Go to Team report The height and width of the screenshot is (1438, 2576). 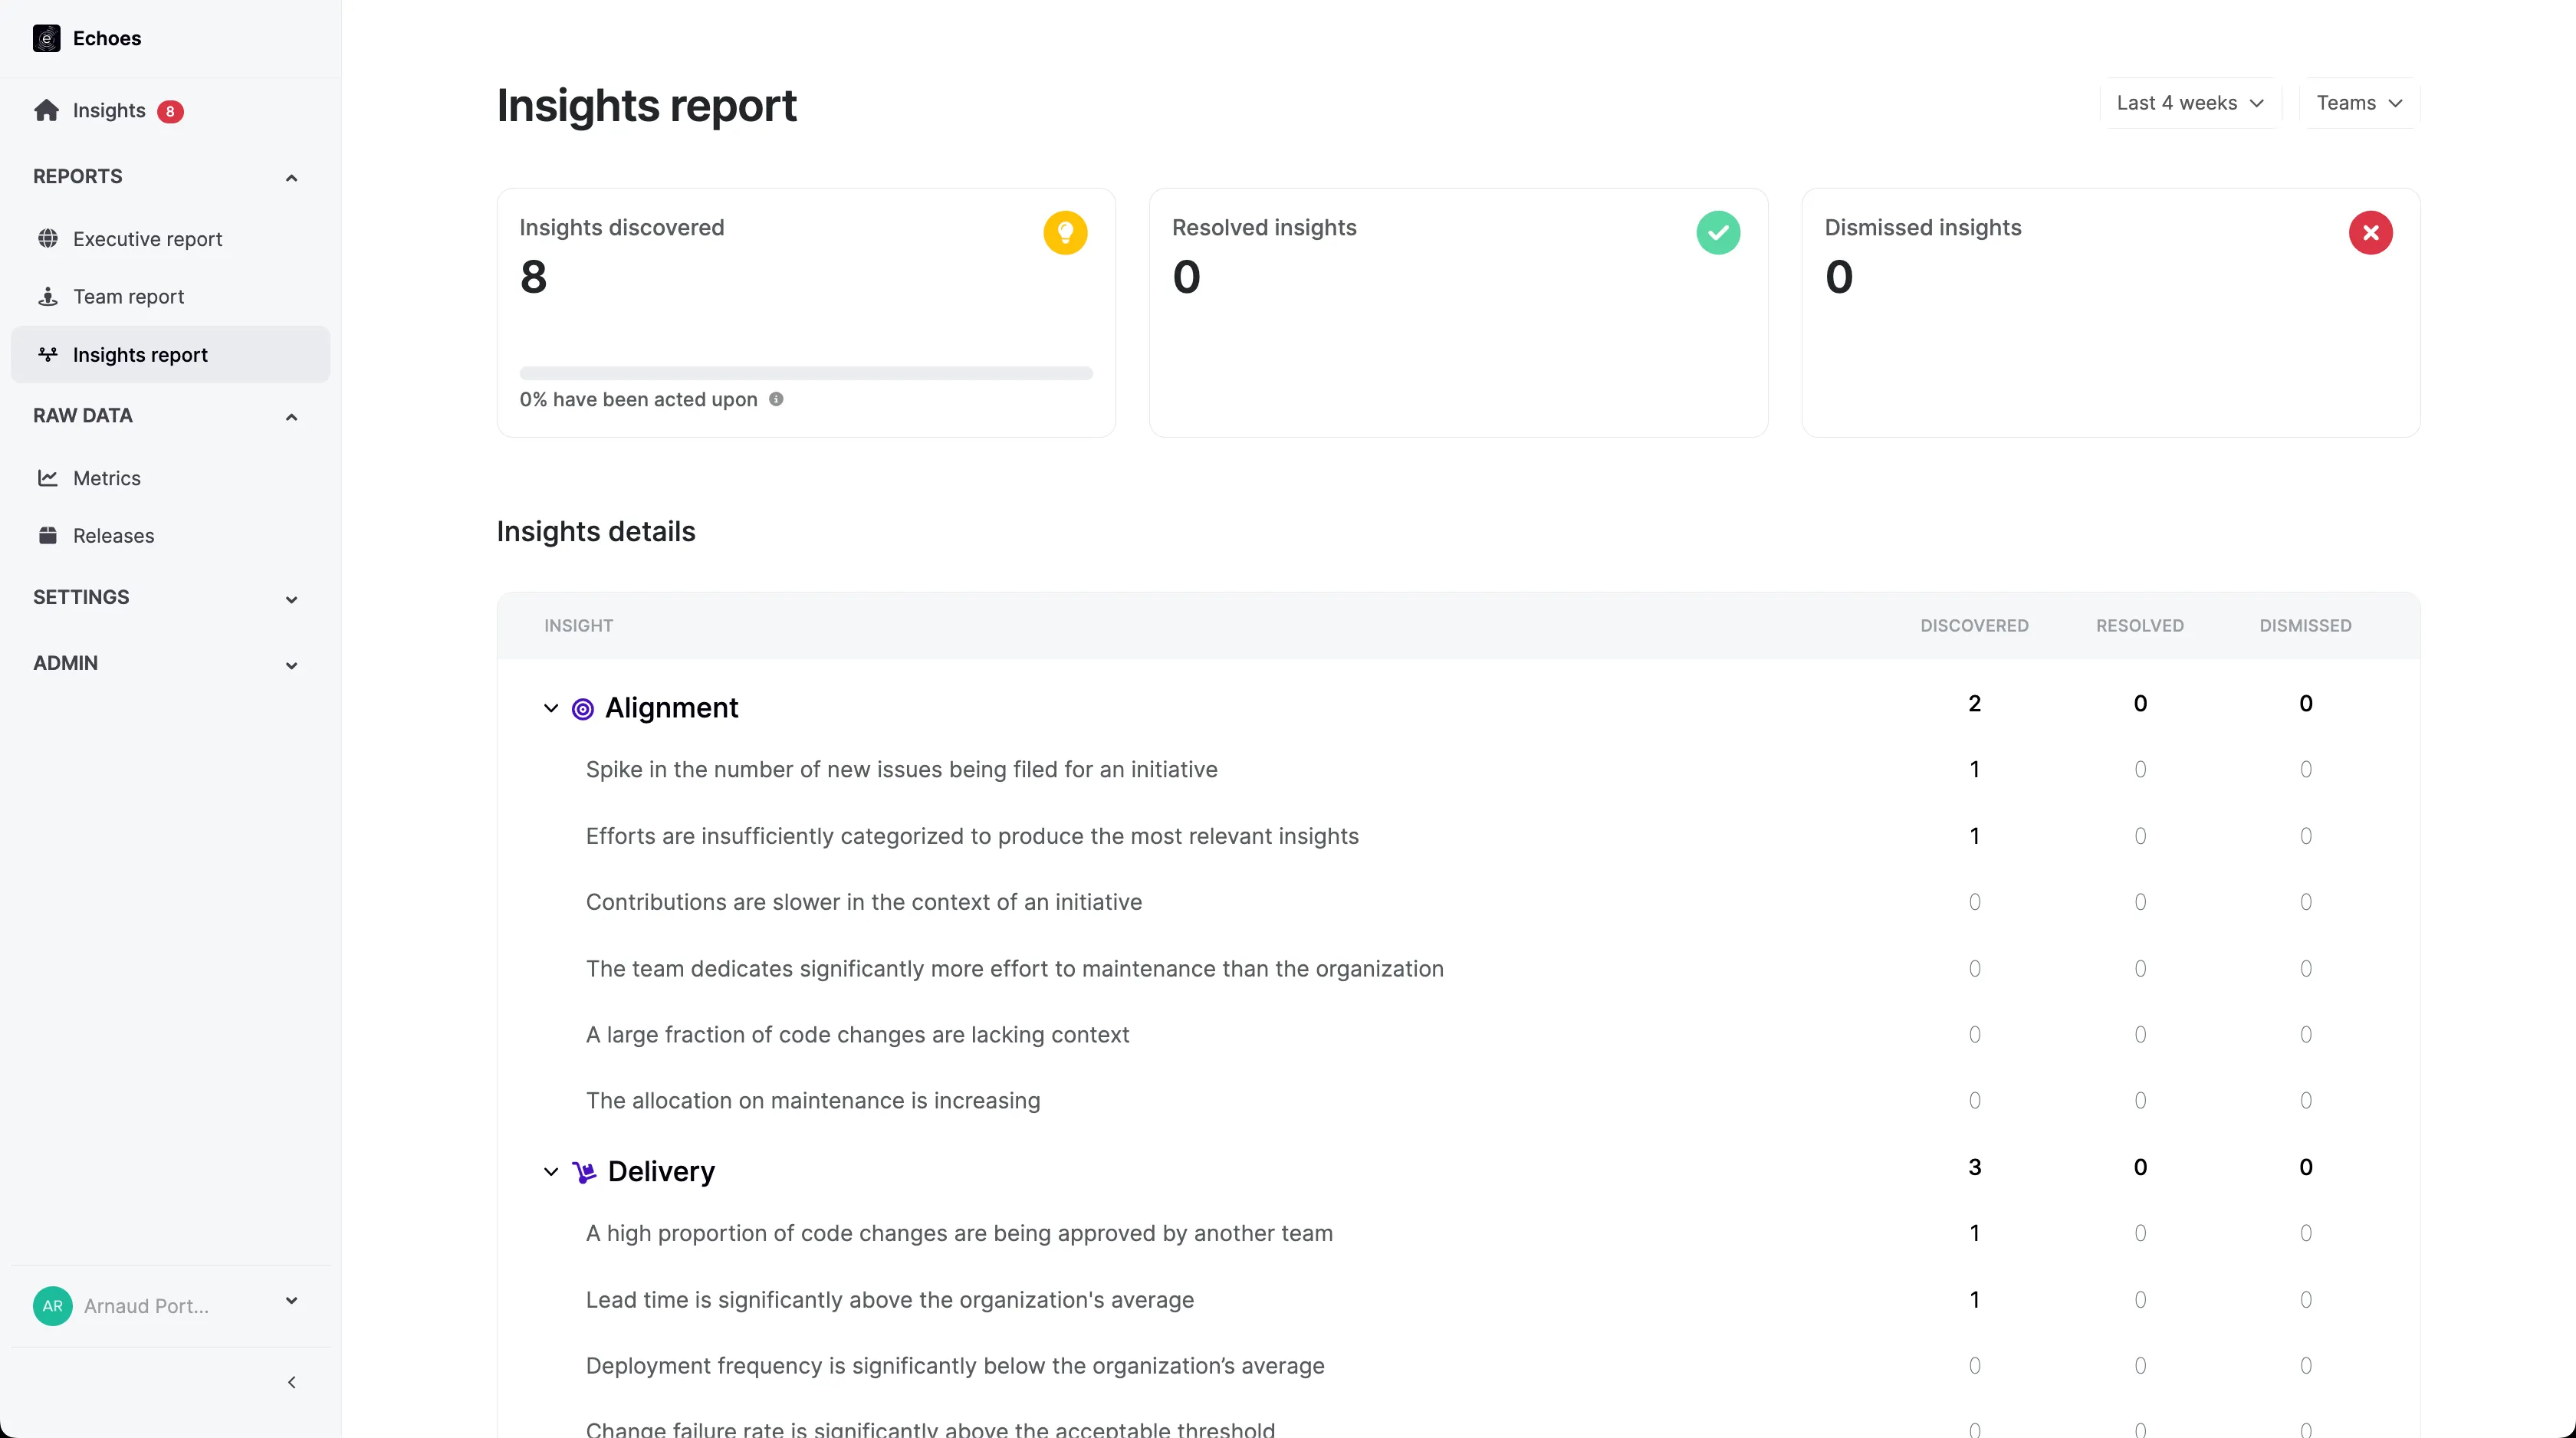[170, 296]
